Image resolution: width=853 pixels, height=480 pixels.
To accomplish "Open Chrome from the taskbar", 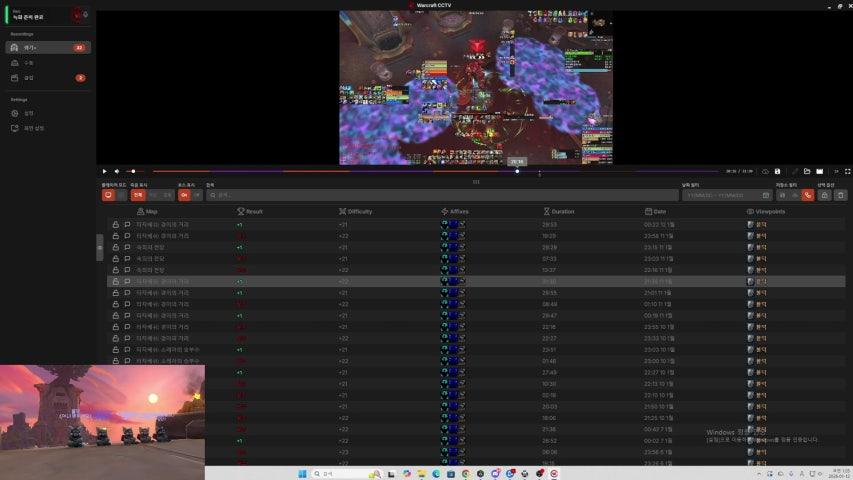I will click(466, 473).
